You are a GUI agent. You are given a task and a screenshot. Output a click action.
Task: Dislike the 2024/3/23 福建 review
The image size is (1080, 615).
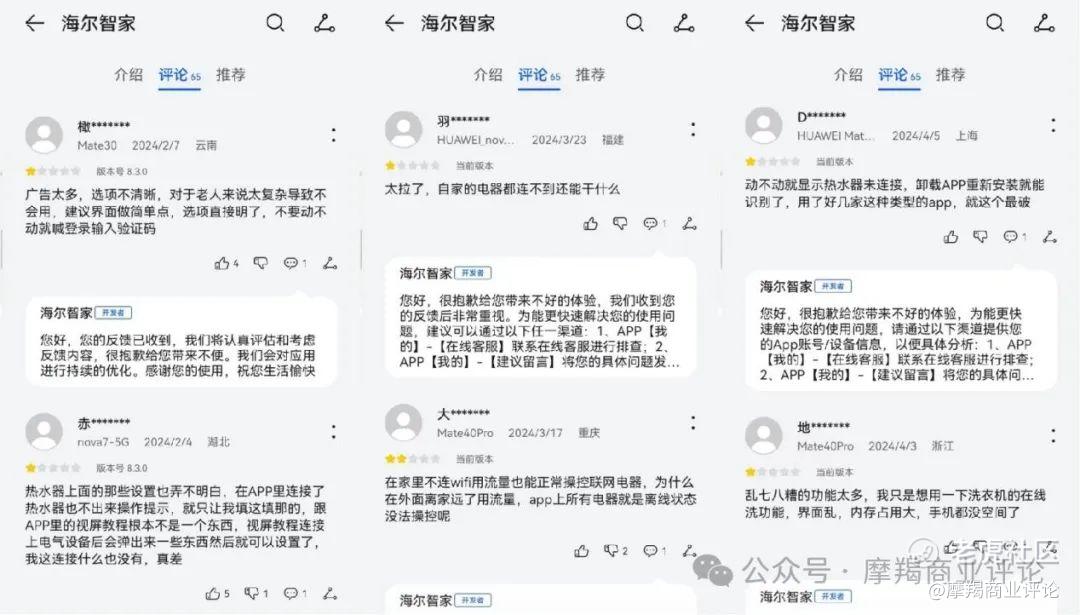click(x=620, y=223)
